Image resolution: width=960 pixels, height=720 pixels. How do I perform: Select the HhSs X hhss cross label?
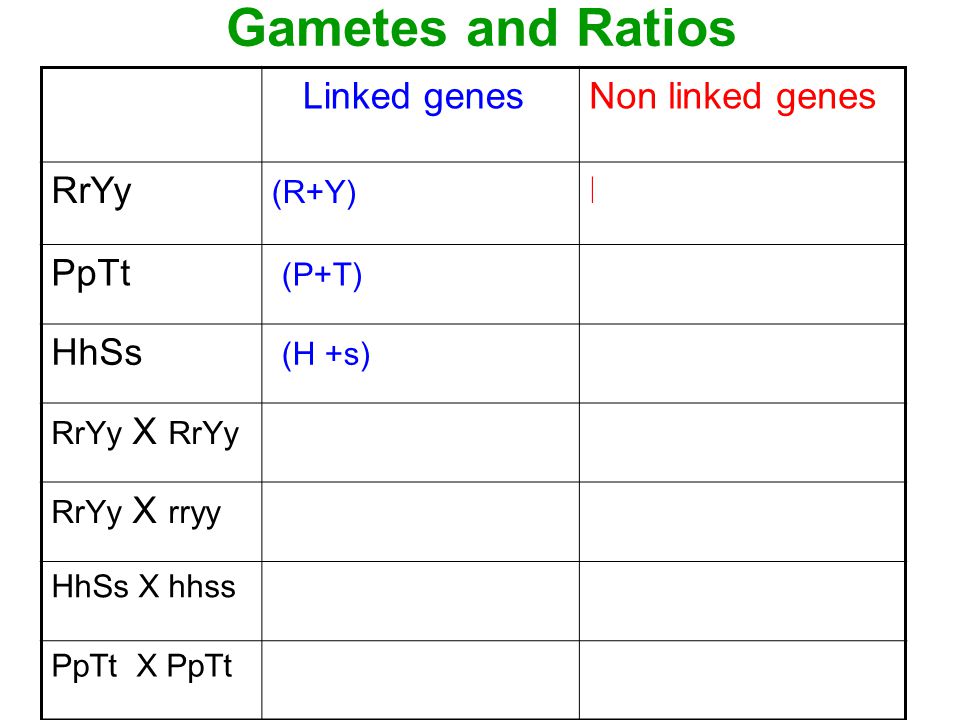pyautogui.click(x=144, y=587)
